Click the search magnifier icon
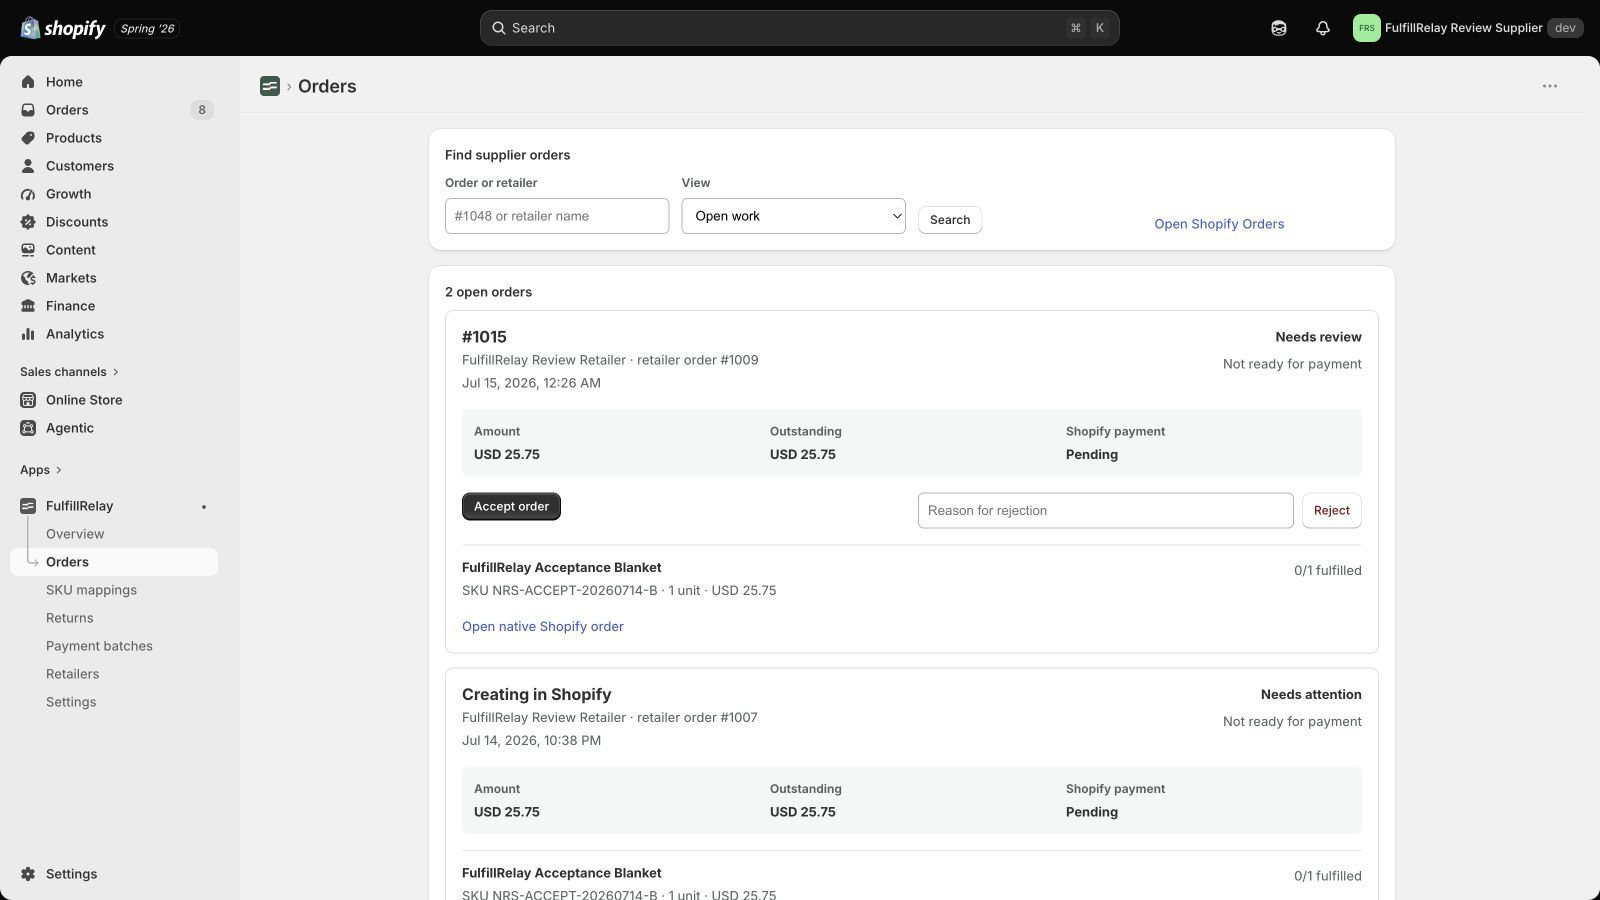 coord(498,28)
